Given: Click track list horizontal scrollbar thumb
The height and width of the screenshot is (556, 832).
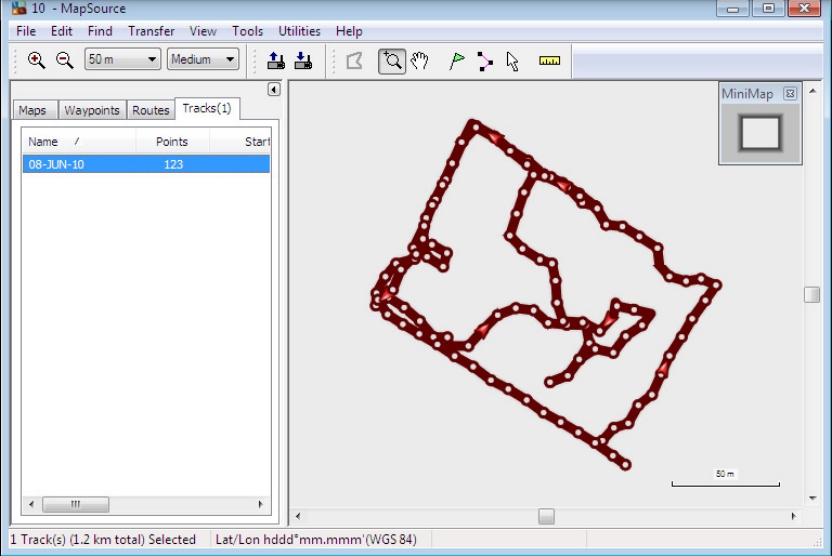Looking at the screenshot, I should coord(75,504).
